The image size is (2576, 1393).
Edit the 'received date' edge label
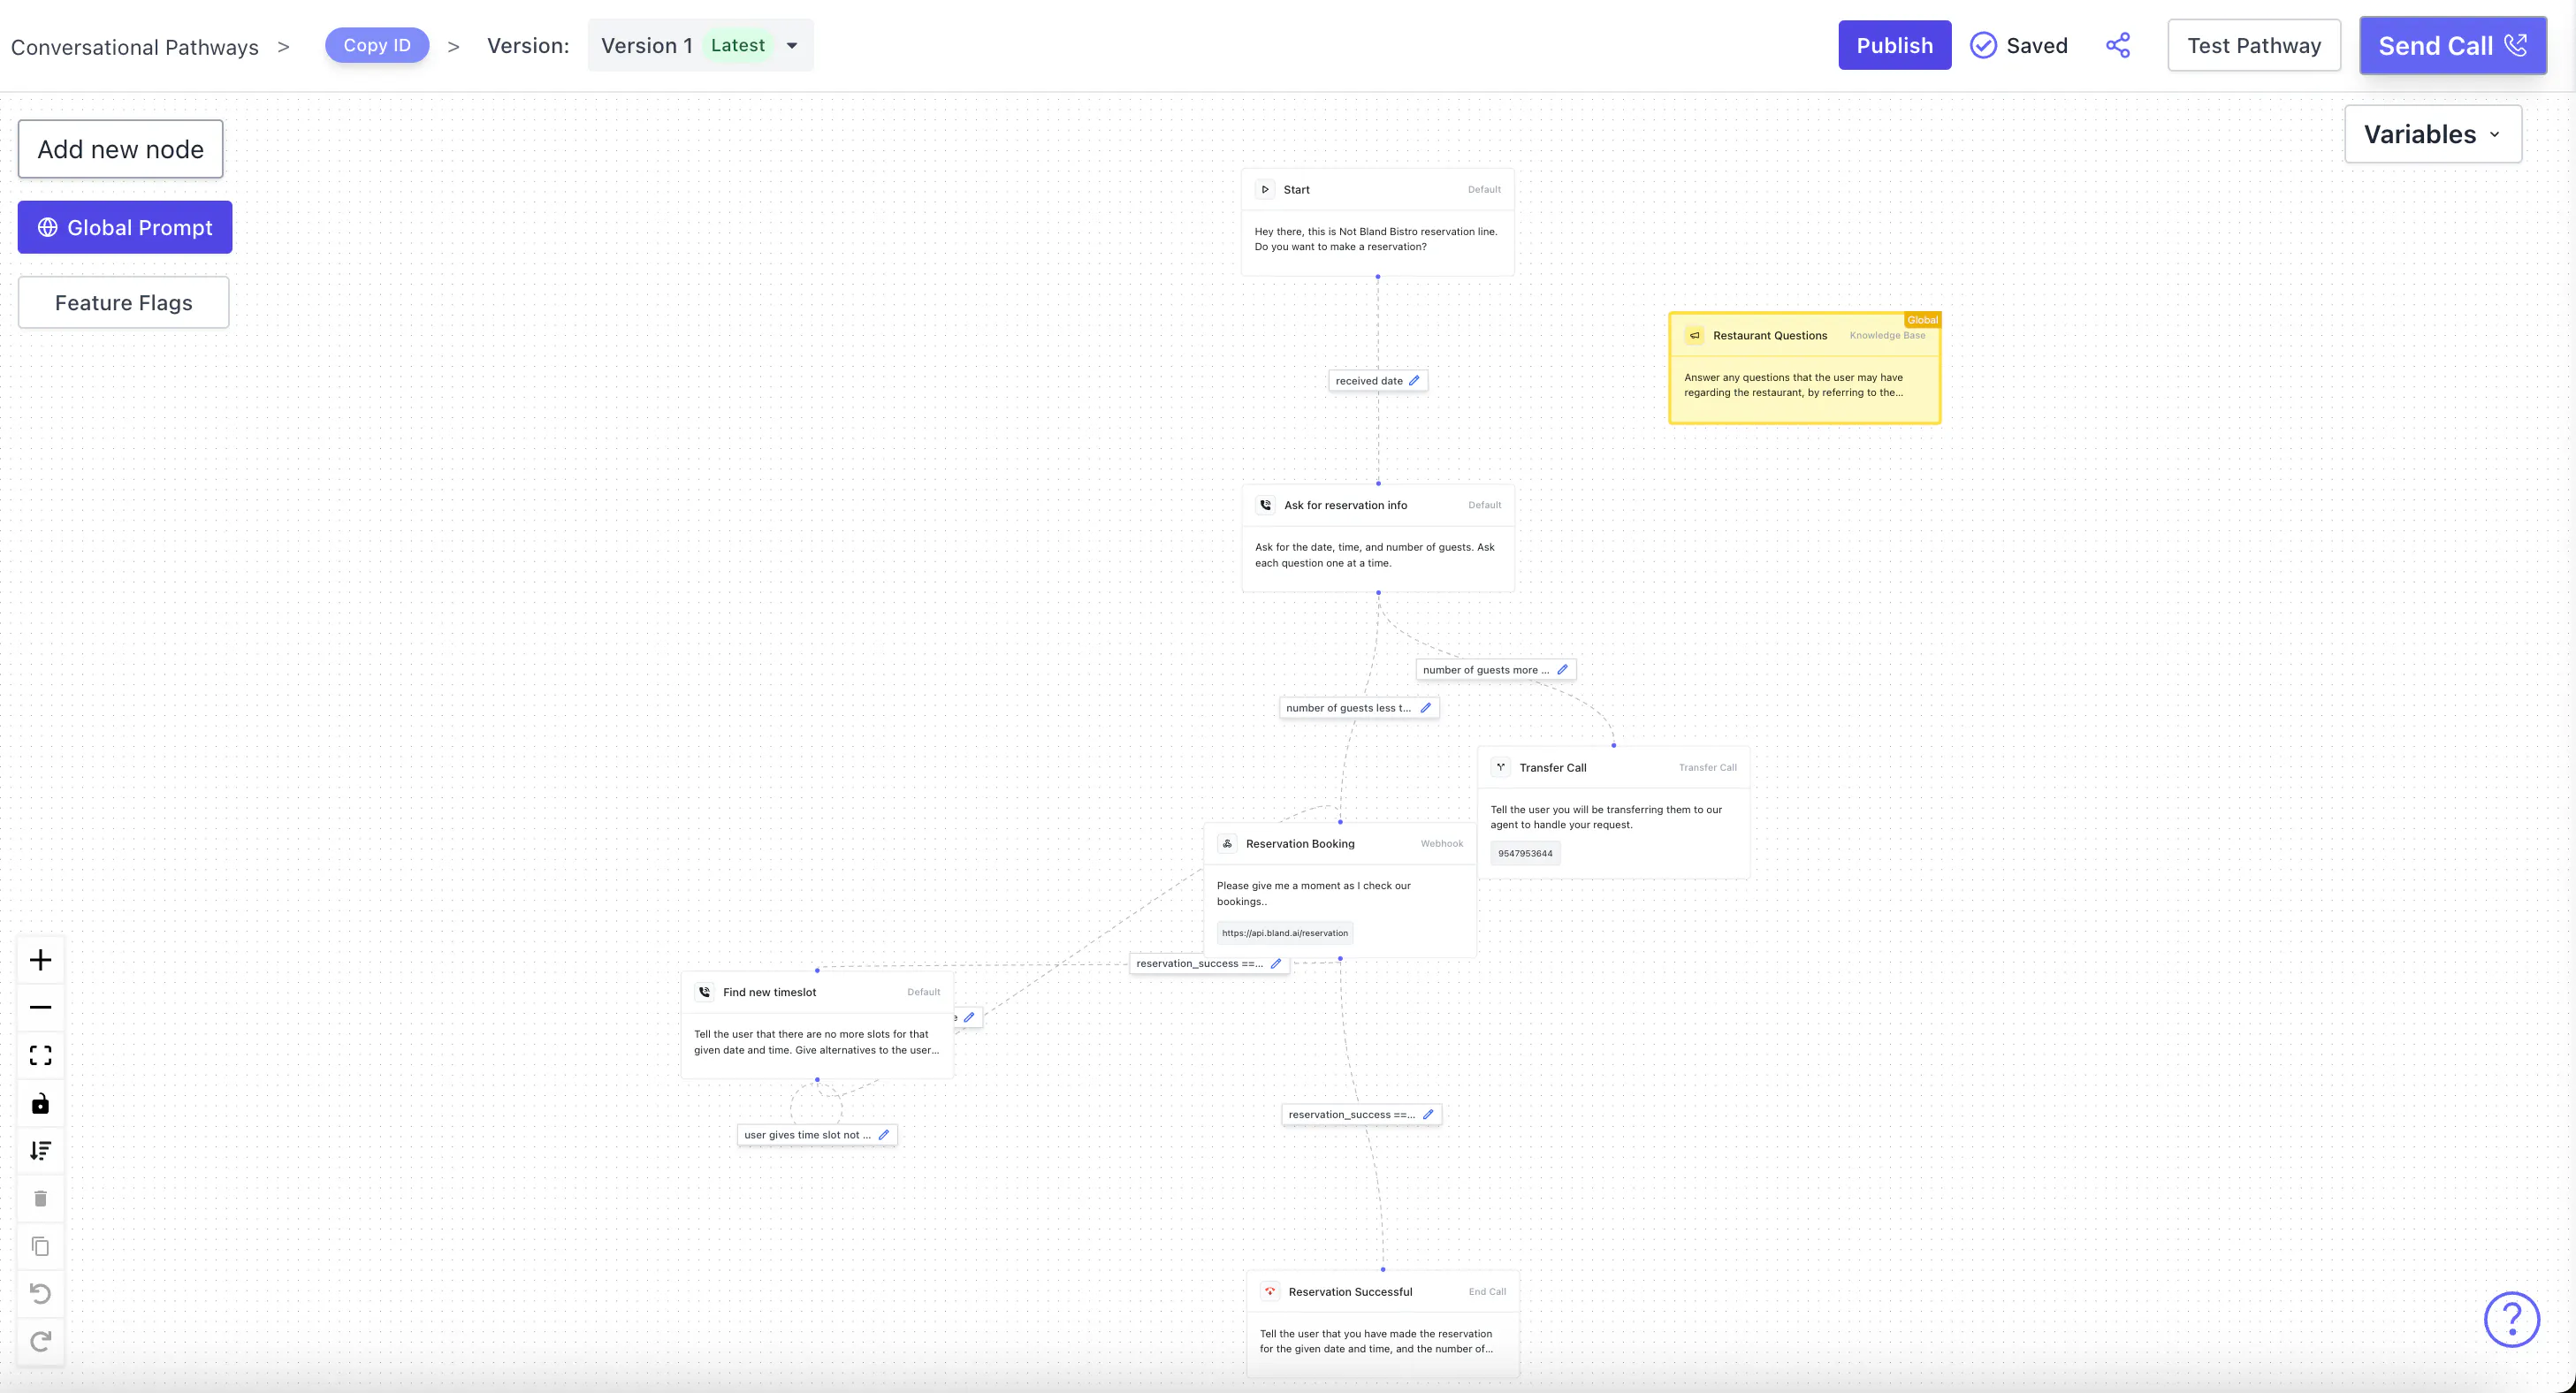pos(1414,380)
